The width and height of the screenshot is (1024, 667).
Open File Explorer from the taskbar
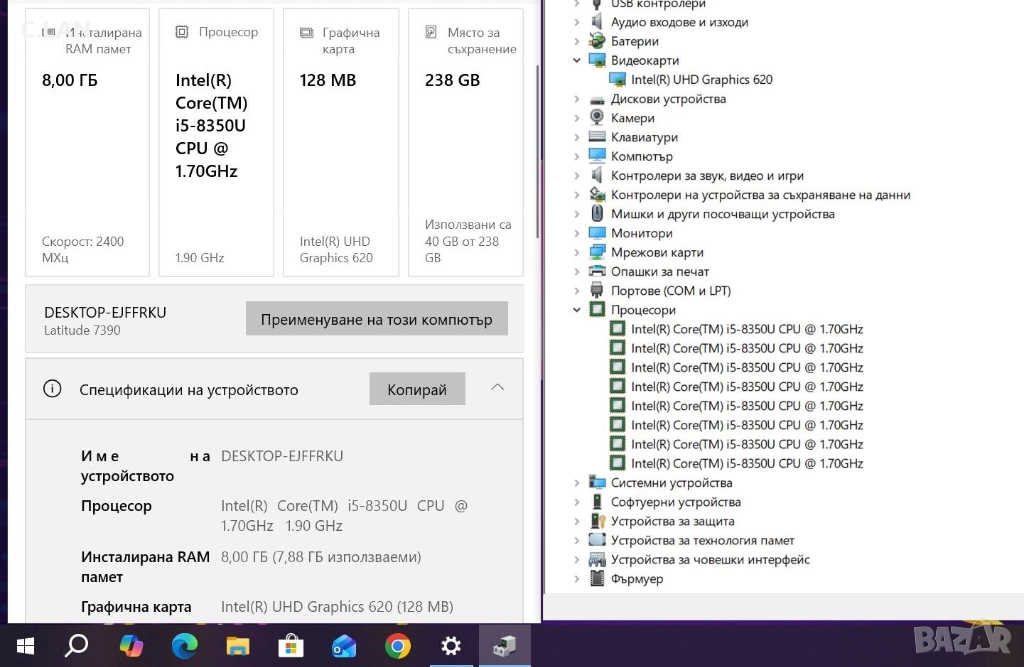pyautogui.click(x=237, y=646)
